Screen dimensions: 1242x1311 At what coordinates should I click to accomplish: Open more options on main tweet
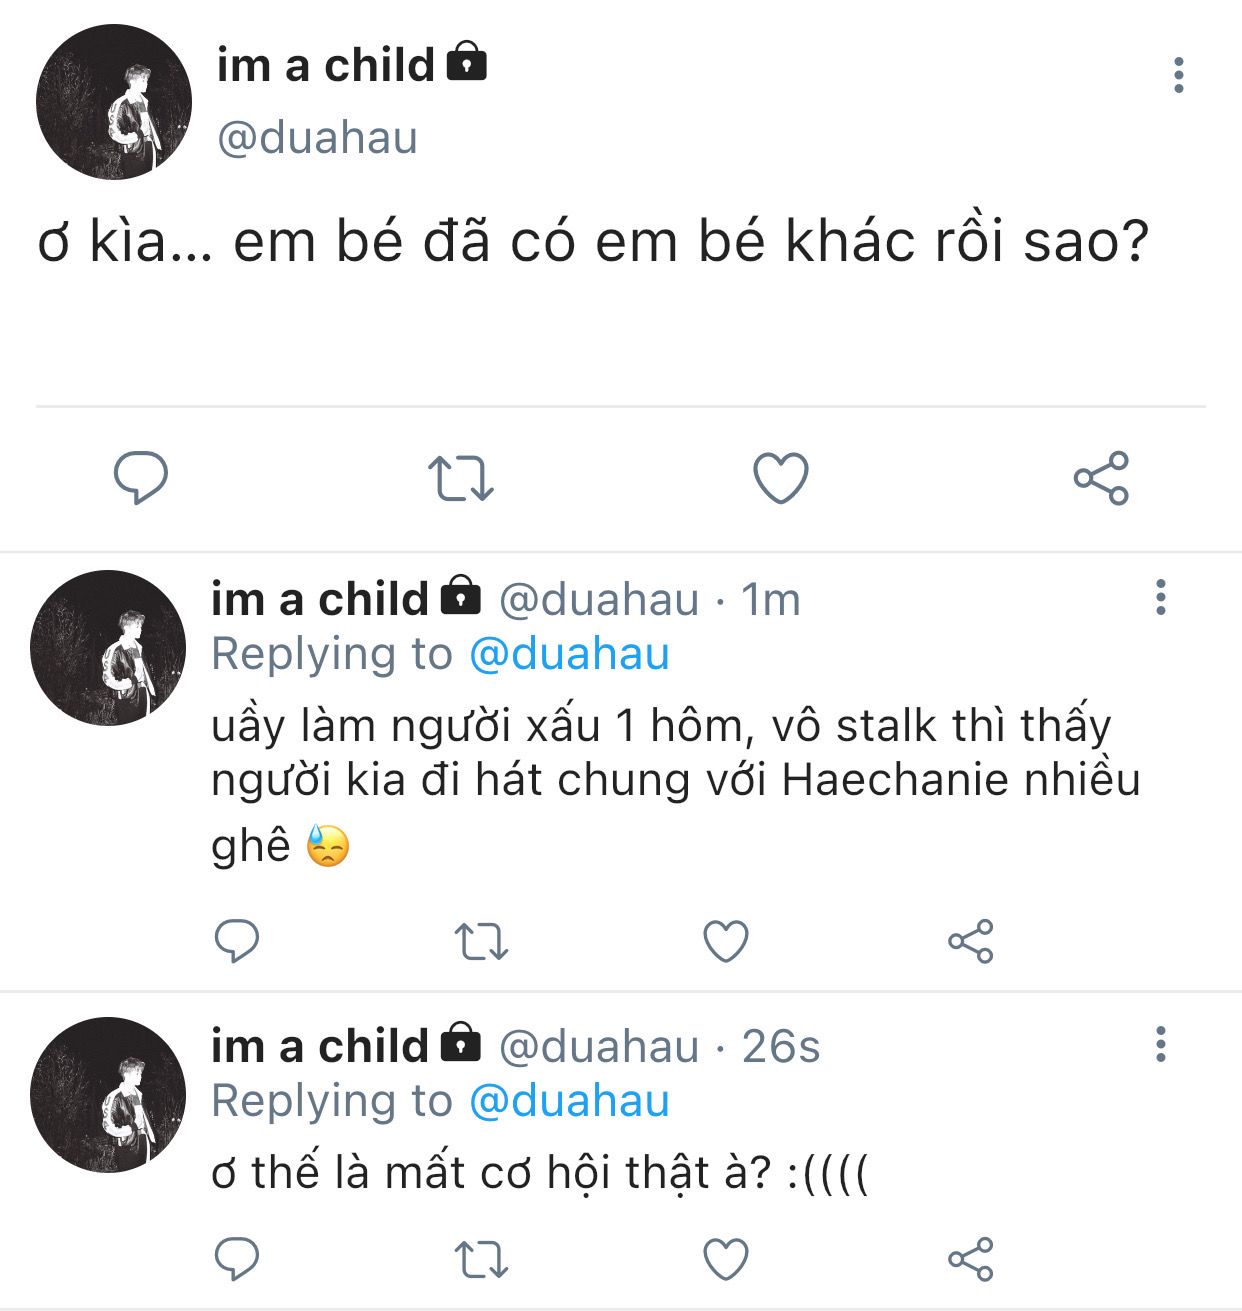point(1179,76)
